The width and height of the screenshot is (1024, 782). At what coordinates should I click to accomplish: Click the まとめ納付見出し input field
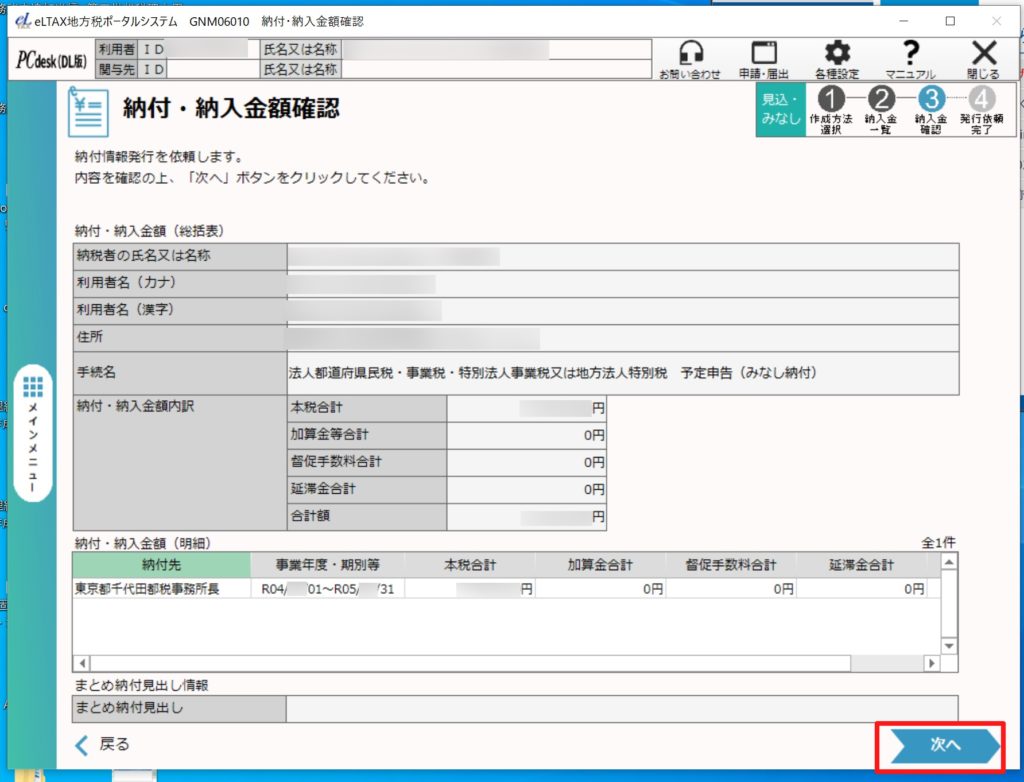621,709
